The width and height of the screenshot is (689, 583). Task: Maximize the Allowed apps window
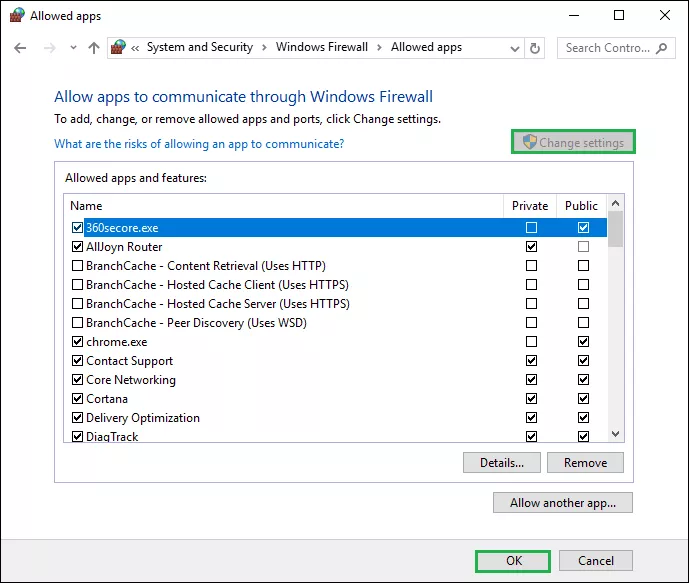click(x=619, y=15)
